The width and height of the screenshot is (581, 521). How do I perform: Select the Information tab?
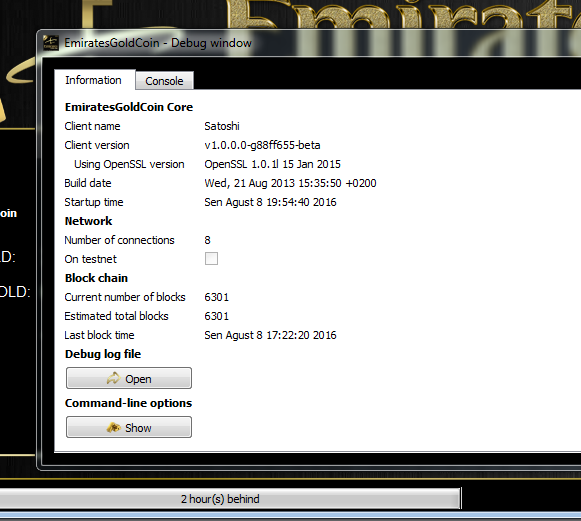point(94,80)
